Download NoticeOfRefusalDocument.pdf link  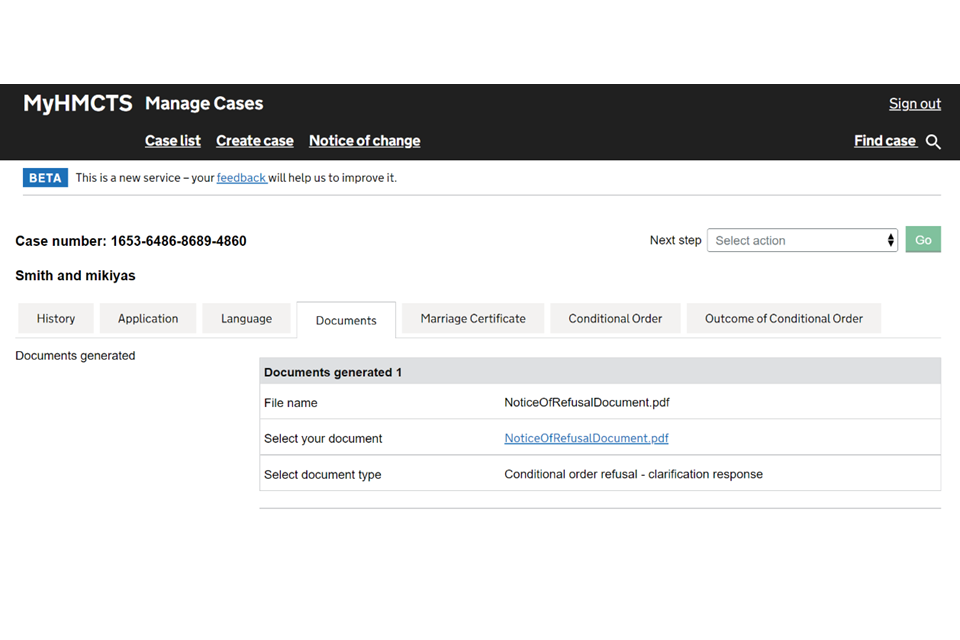tap(586, 438)
